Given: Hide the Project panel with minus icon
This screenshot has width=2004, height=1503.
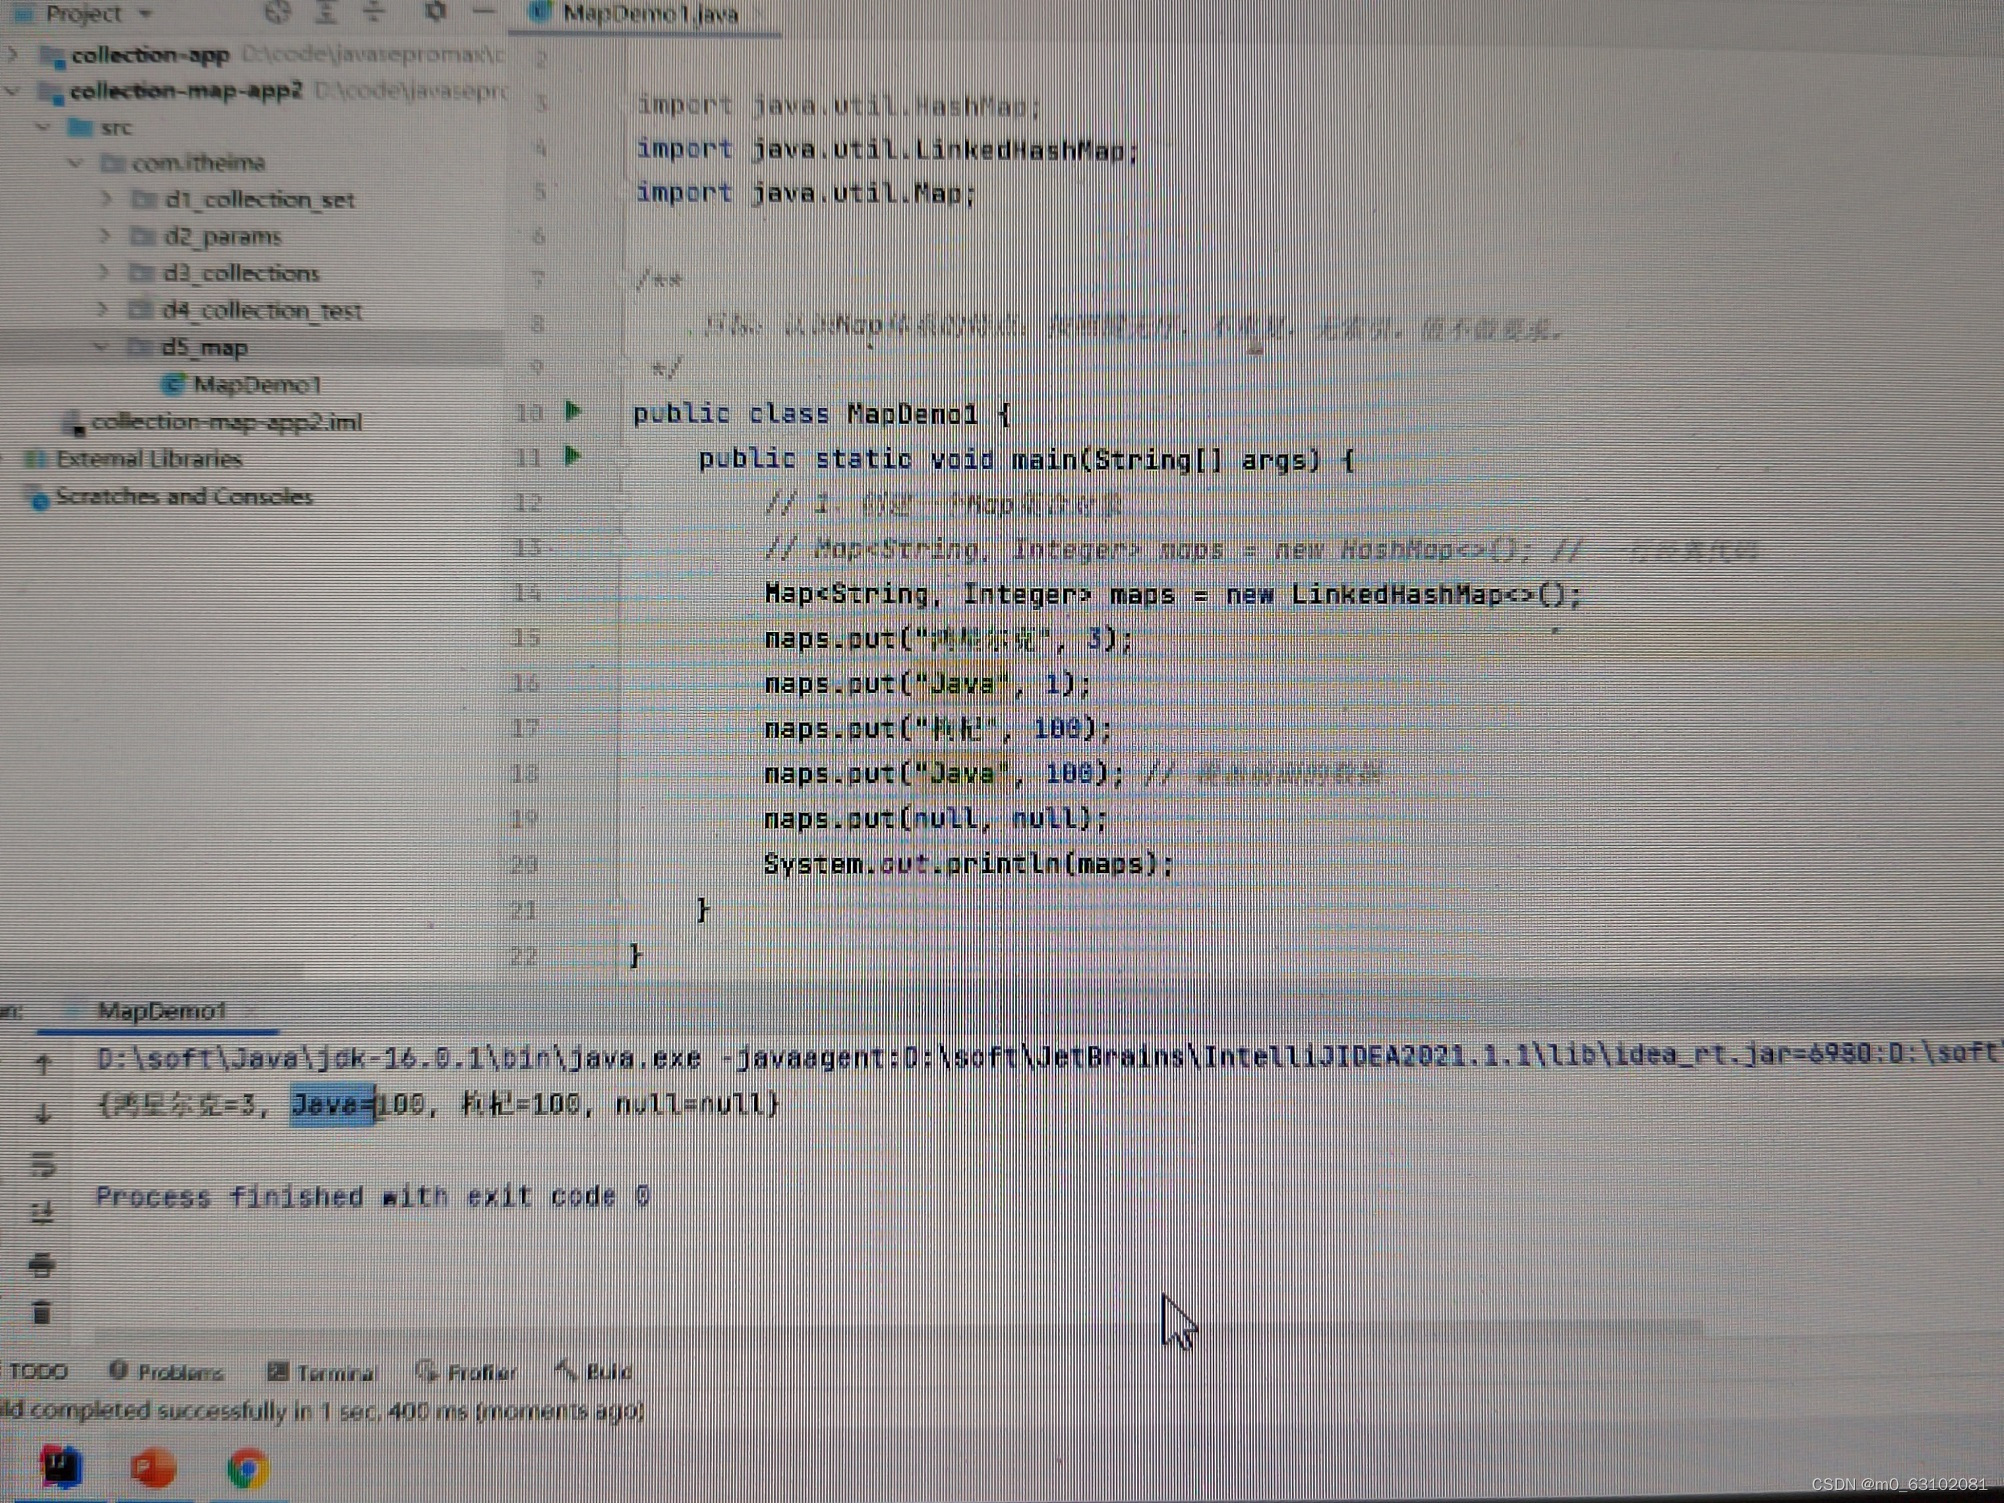Looking at the screenshot, I should pos(484,11).
